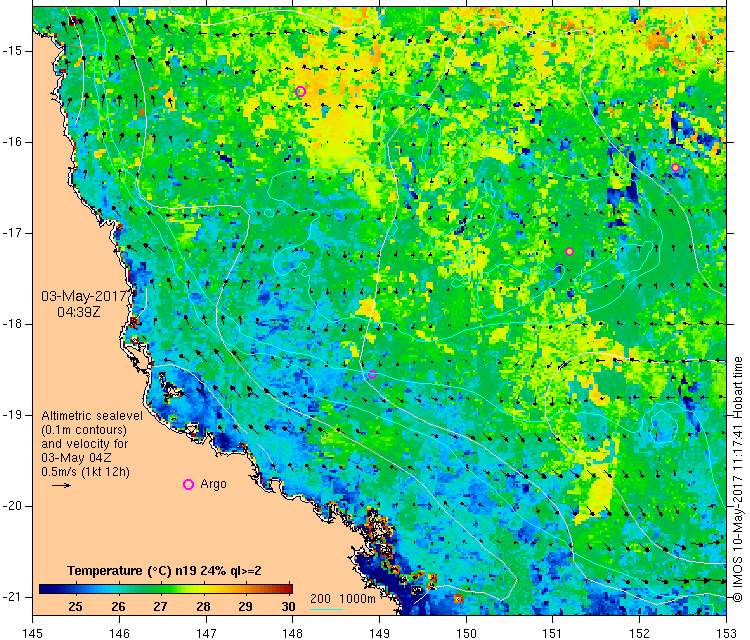Click the 'and velocity for' caption line
This screenshot has height=640, width=750.
[85, 443]
